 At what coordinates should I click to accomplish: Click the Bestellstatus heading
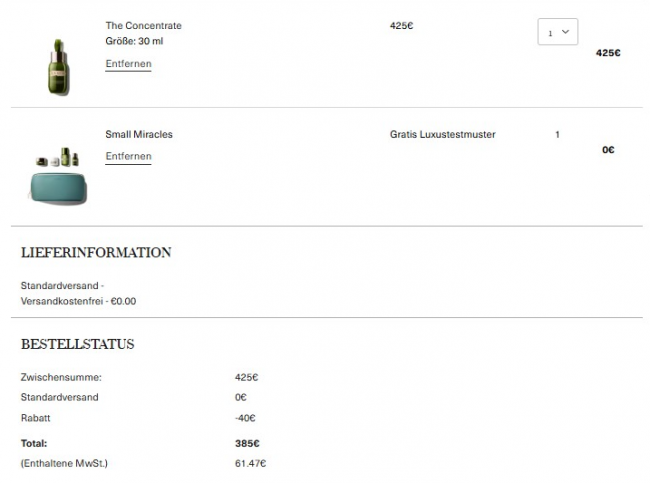tap(78, 345)
